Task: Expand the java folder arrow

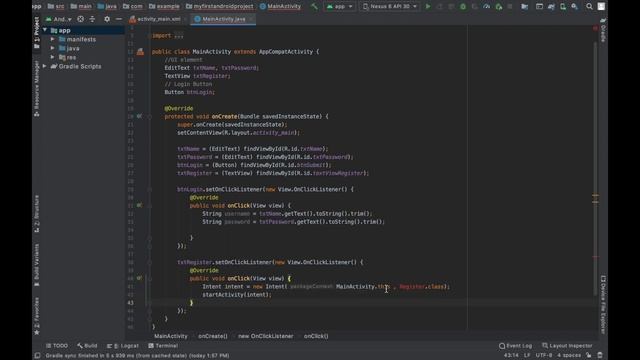Action: (x=53, y=48)
